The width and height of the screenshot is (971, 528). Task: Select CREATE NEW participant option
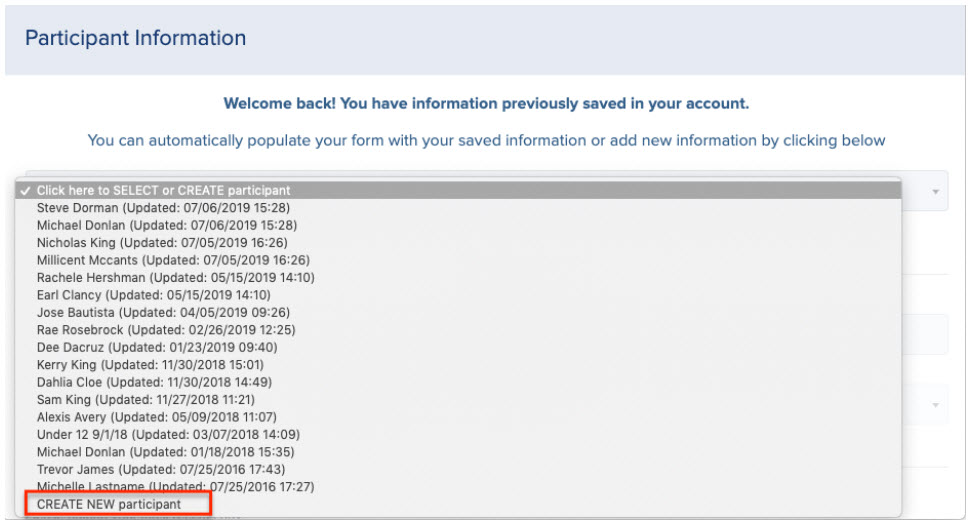pyautogui.click(x=458, y=504)
